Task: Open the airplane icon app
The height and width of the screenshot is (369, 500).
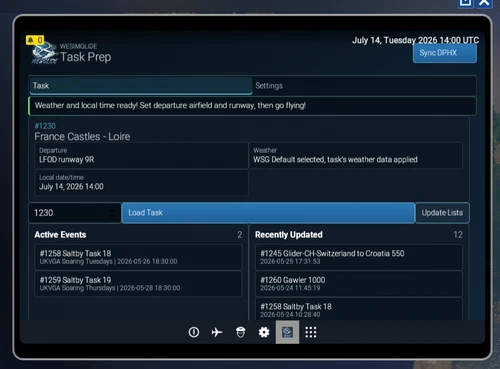Action: [x=217, y=332]
